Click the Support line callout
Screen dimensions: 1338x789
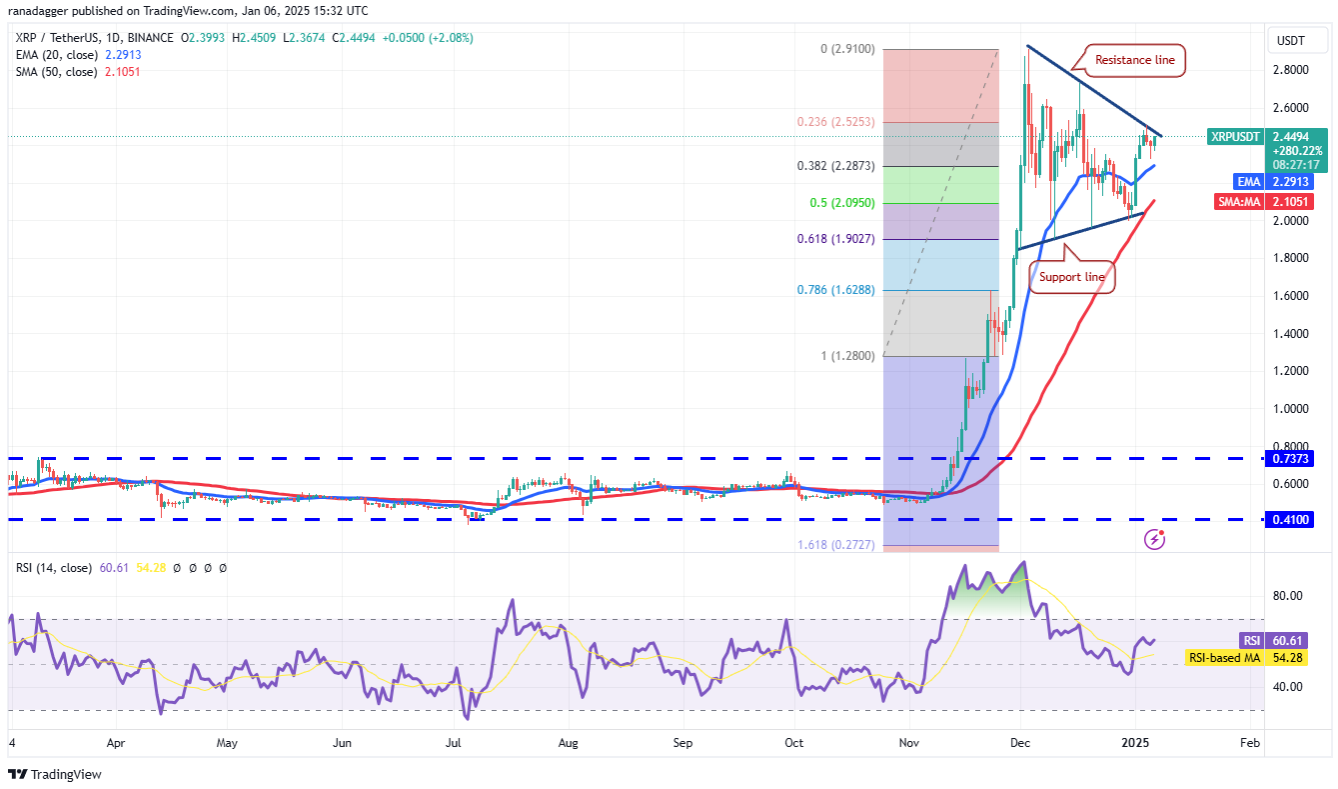coord(1071,277)
